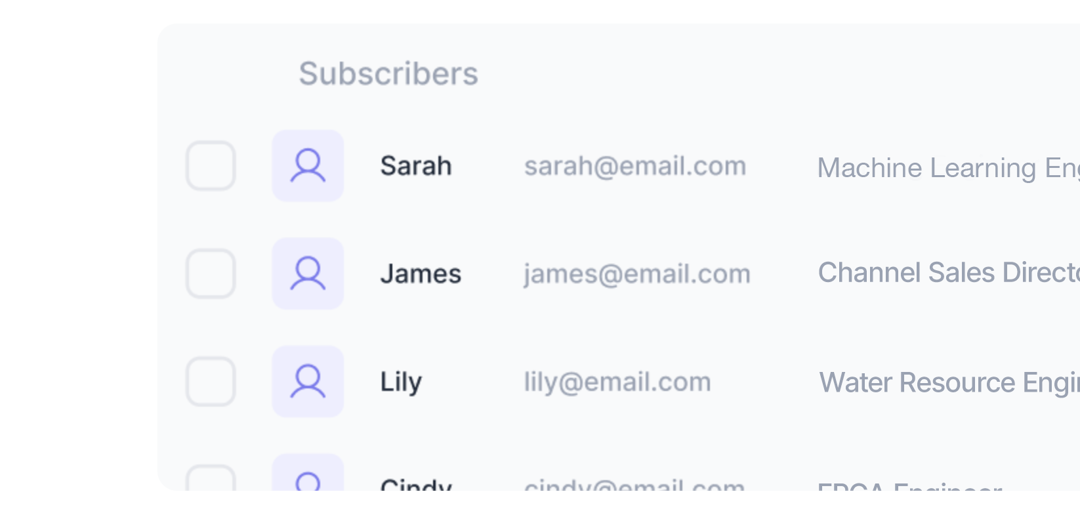
Task: Click the name Cindy
Action: click(416, 485)
